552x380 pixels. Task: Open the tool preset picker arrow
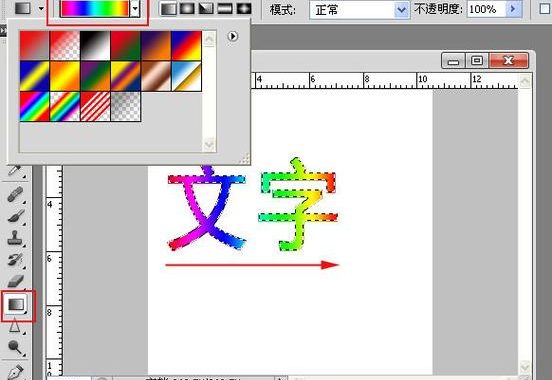coord(41,8)
